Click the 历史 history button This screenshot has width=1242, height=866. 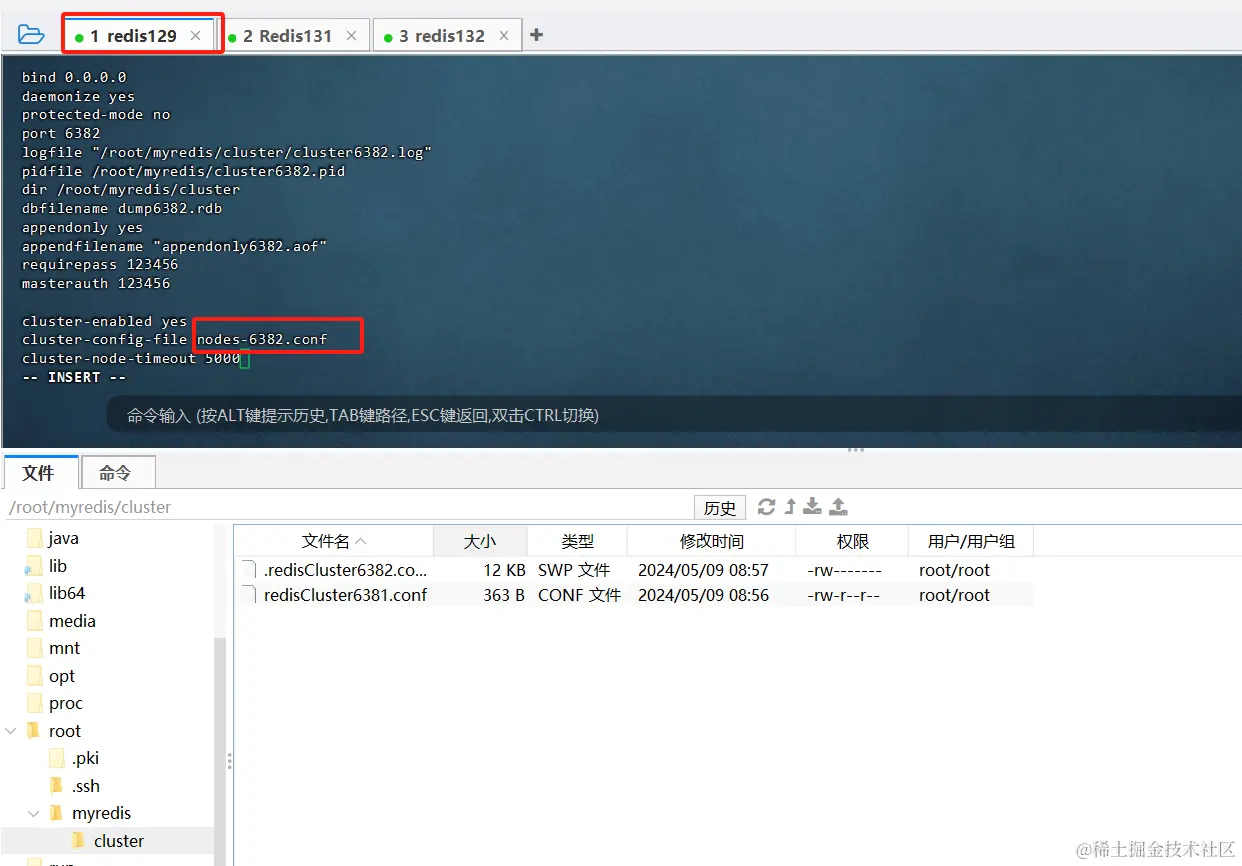pos(720,507)
